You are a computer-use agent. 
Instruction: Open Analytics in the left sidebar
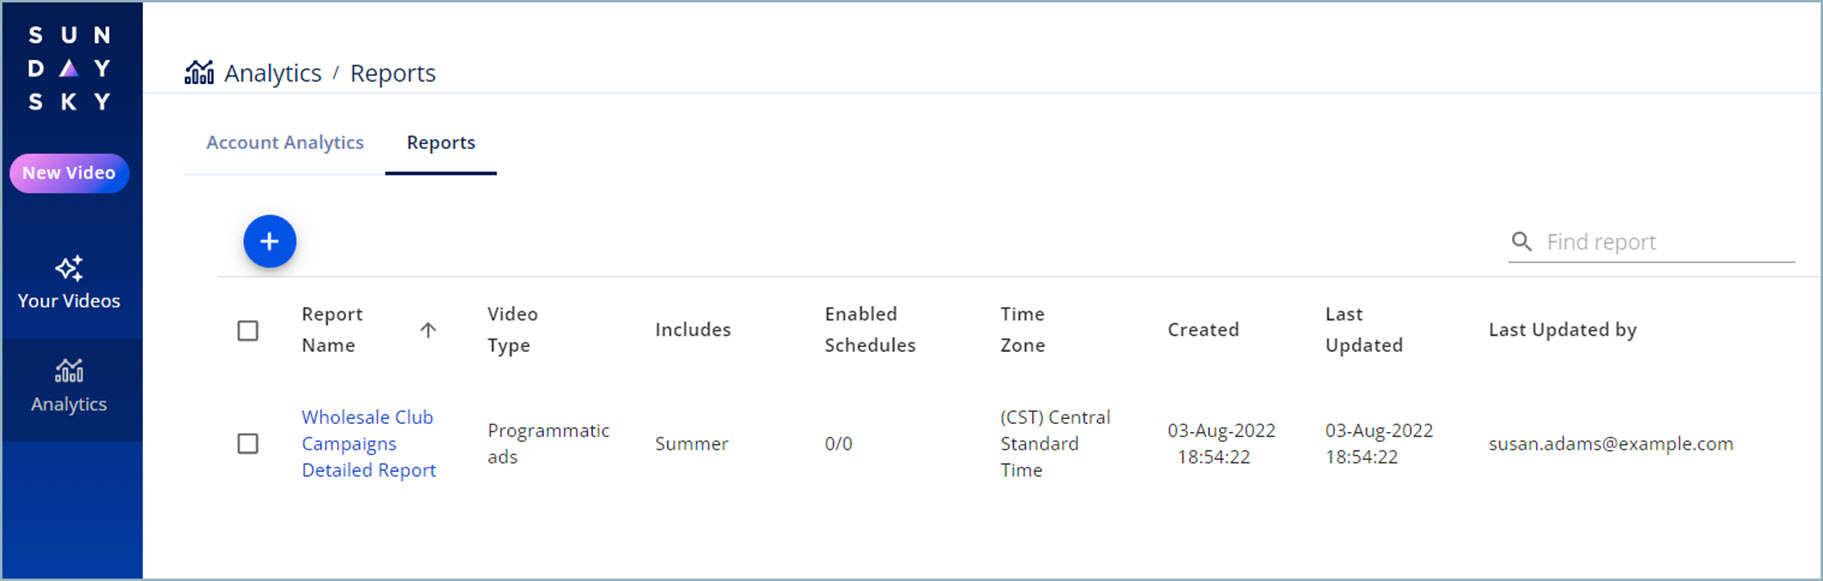click(69, 387)
